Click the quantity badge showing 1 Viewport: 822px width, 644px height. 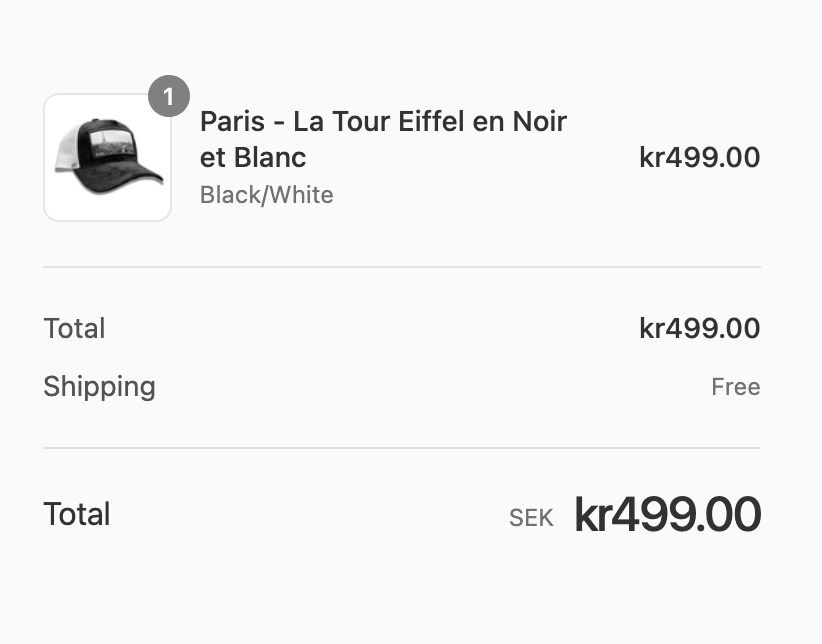[169, 97]
